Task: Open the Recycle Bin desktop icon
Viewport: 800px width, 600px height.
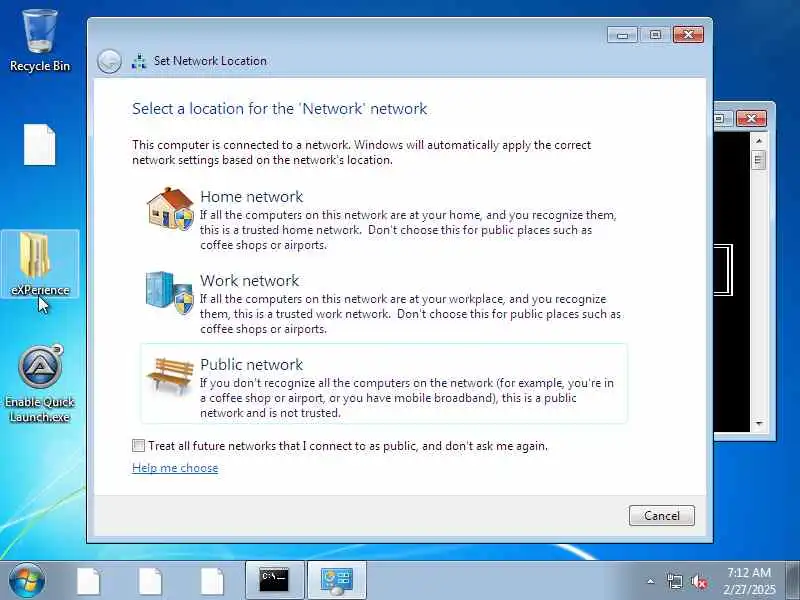Action: 40,40
